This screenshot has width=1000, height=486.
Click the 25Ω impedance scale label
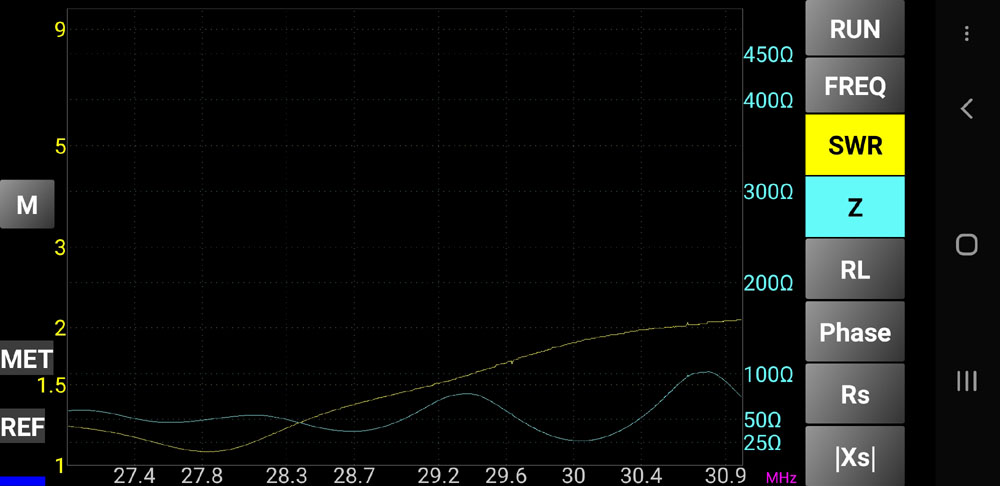click(x=763, y=443)
